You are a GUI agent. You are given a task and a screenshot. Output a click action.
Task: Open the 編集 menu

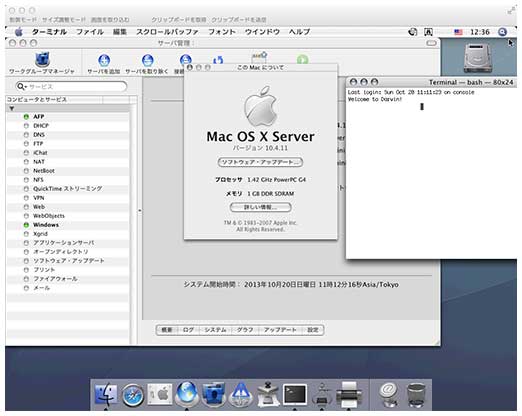(x=120, y=32)
